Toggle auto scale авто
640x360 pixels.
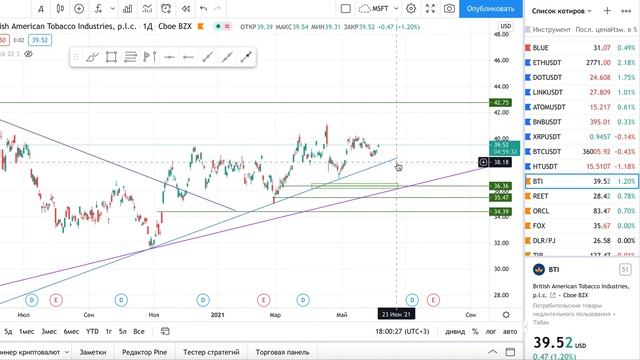510,331
